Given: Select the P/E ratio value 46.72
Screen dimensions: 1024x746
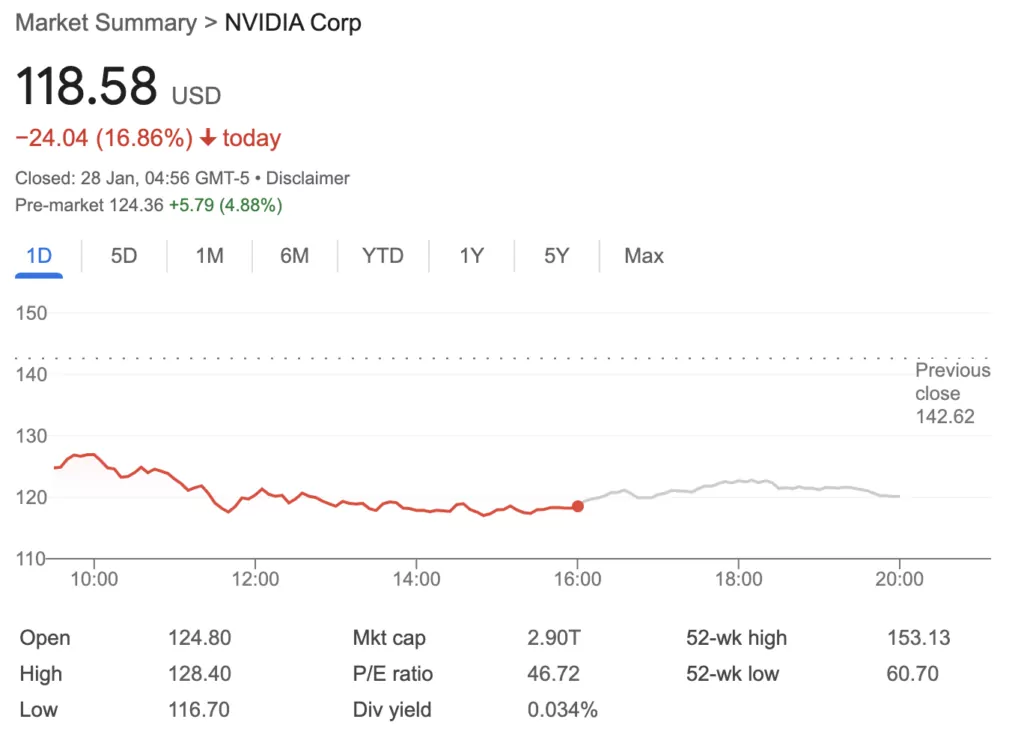Looking at the screenshot, I should (553, 674).
